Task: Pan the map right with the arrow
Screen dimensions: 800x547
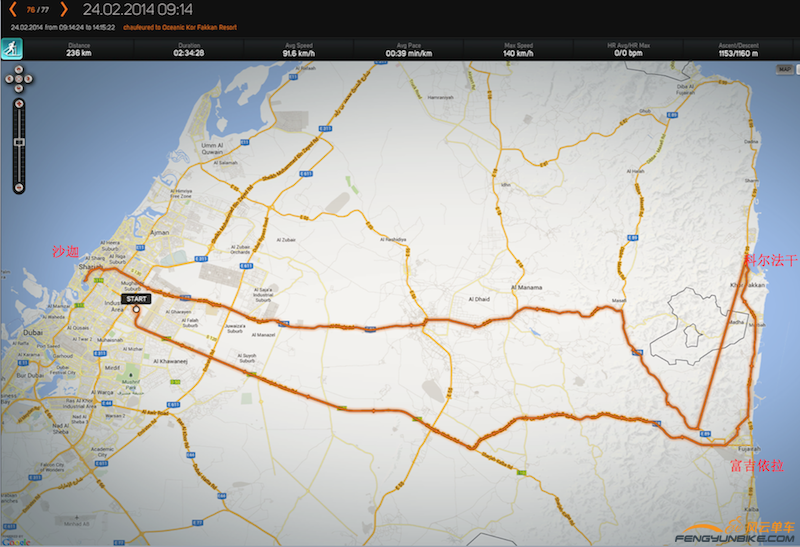Action: 28,79
